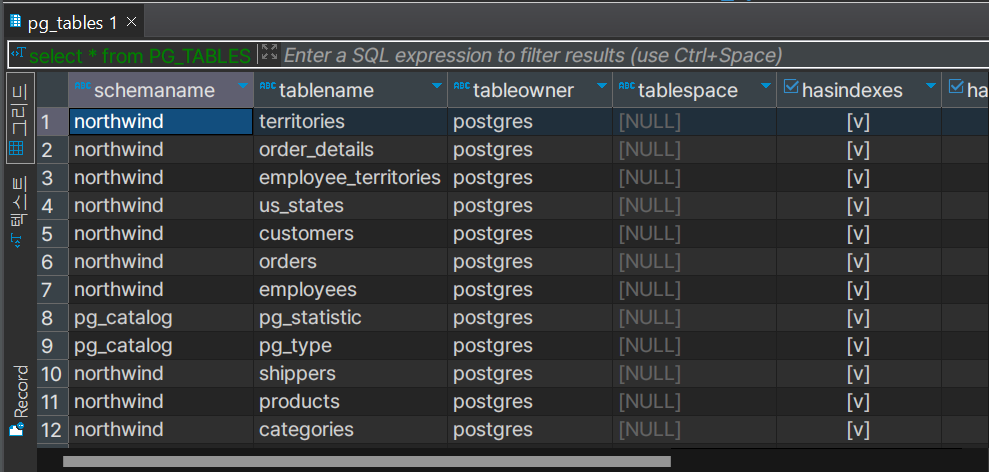Click the tablespace column header

click(694, 90)
